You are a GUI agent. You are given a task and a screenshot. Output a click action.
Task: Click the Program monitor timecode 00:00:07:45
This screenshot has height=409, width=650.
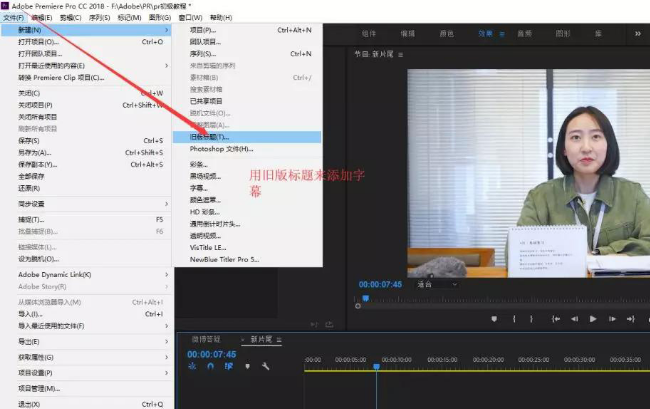click(x=380, y=284)
